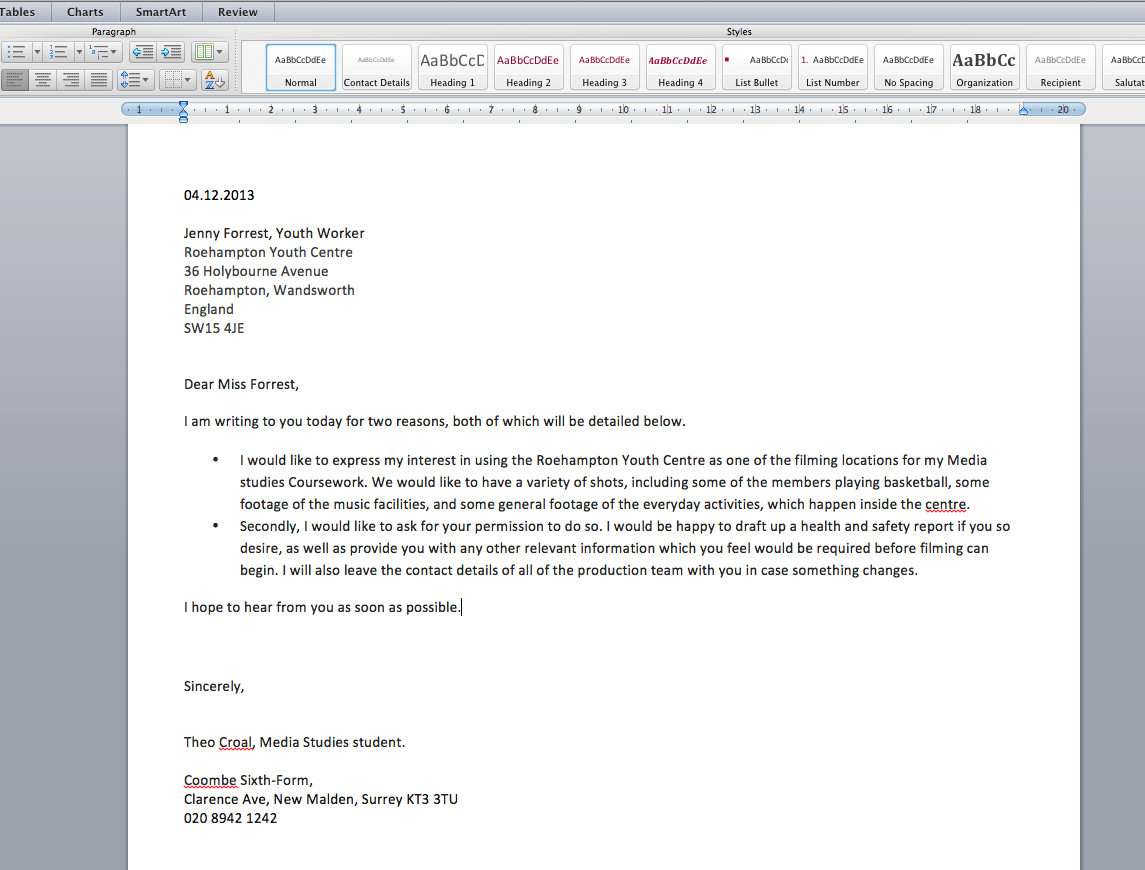Apply the Salutation style

[x=1125, y=67]
